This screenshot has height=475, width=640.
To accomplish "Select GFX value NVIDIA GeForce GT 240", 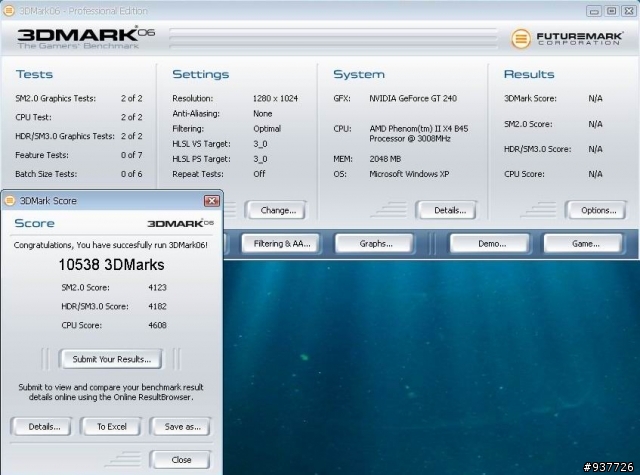I will point(413,98).
